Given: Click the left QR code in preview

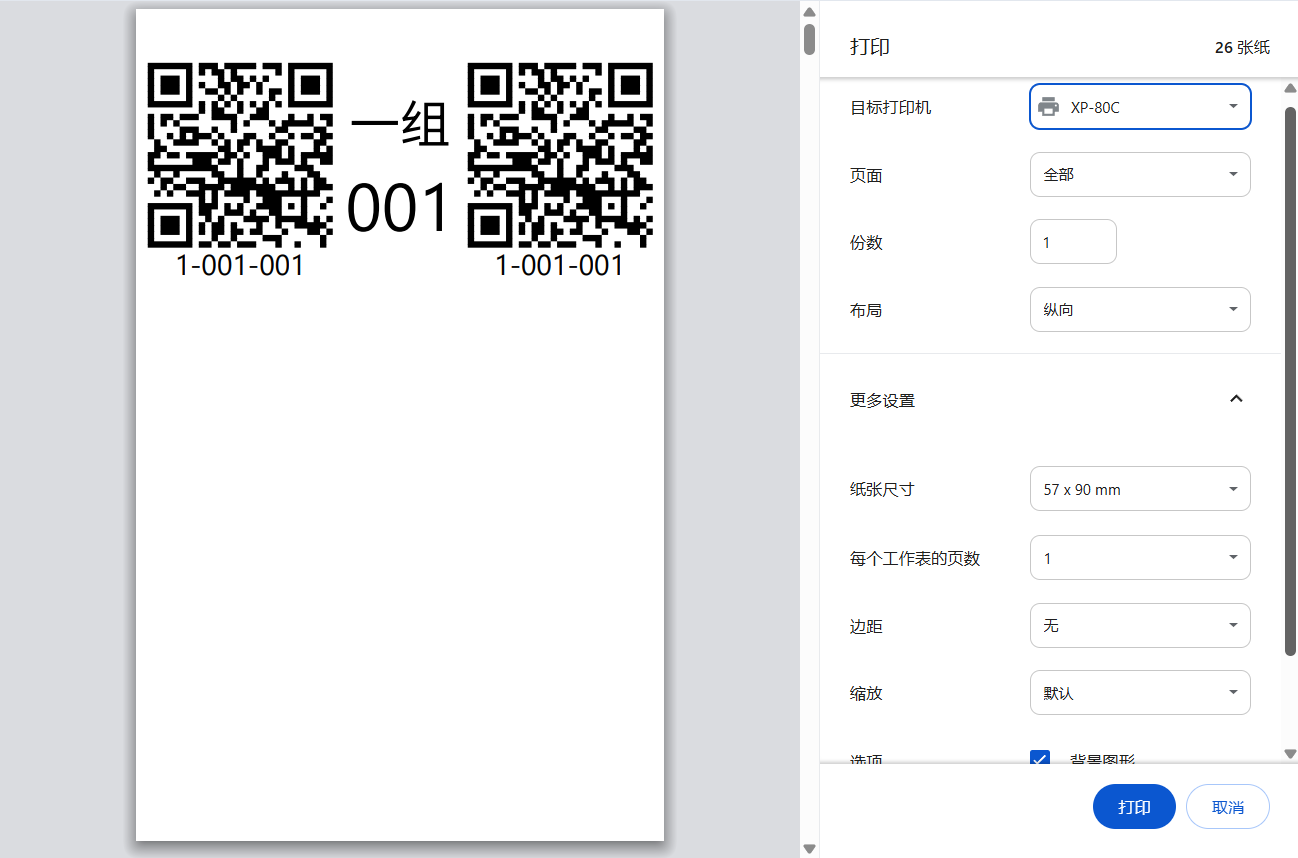Looking at the screenshot, I should [x=240, y=155].
